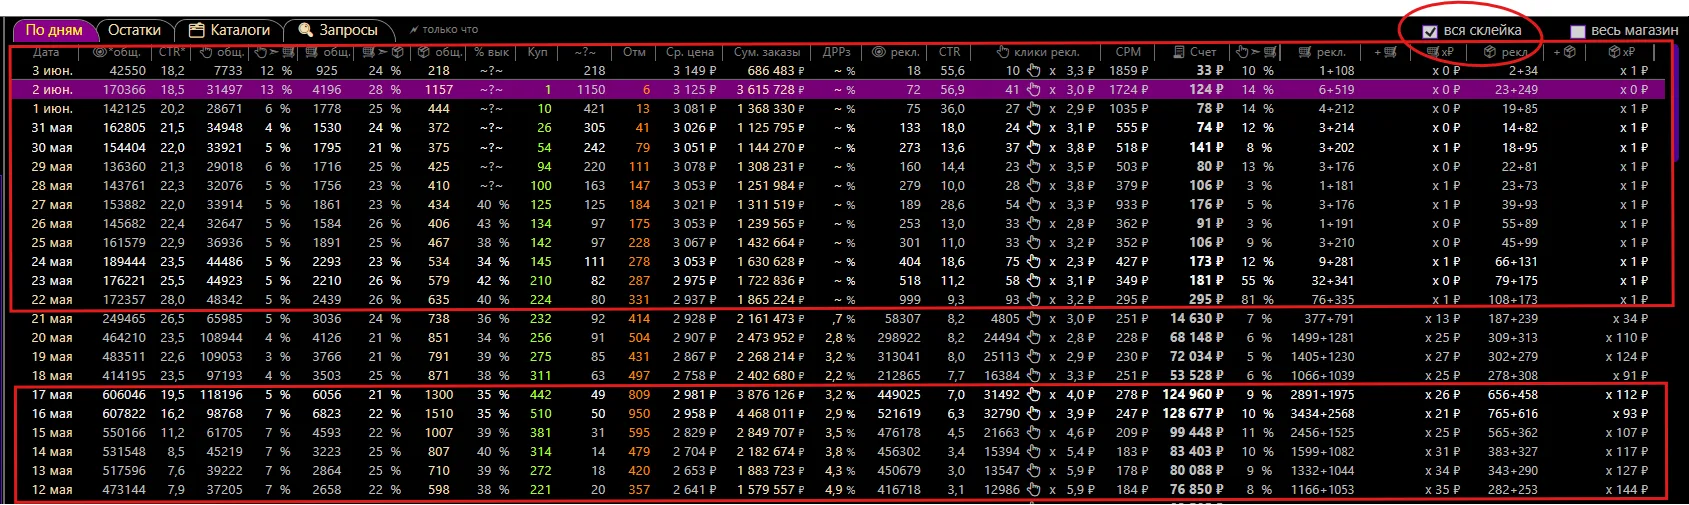Click the cart icon «общ.» header
Screen dimensions: 1689x505
click(x=312, y=52)
